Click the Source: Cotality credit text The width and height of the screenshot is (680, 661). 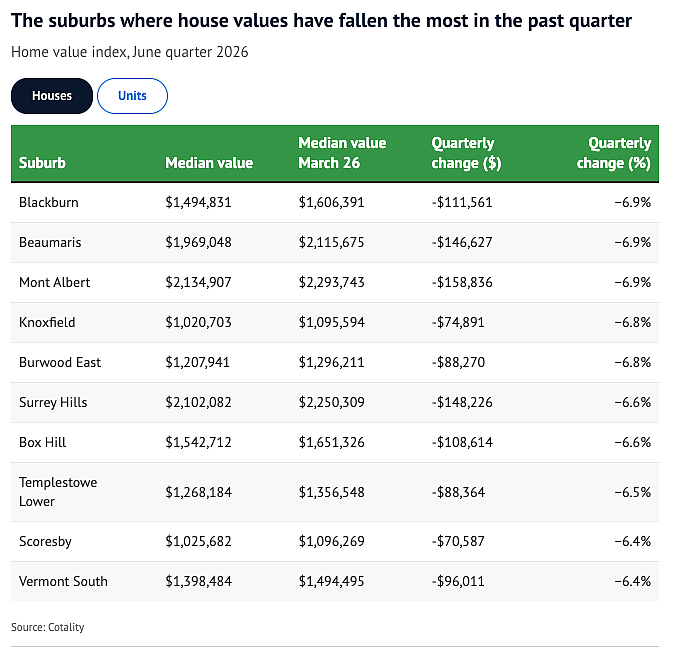[x=48, y=627]
